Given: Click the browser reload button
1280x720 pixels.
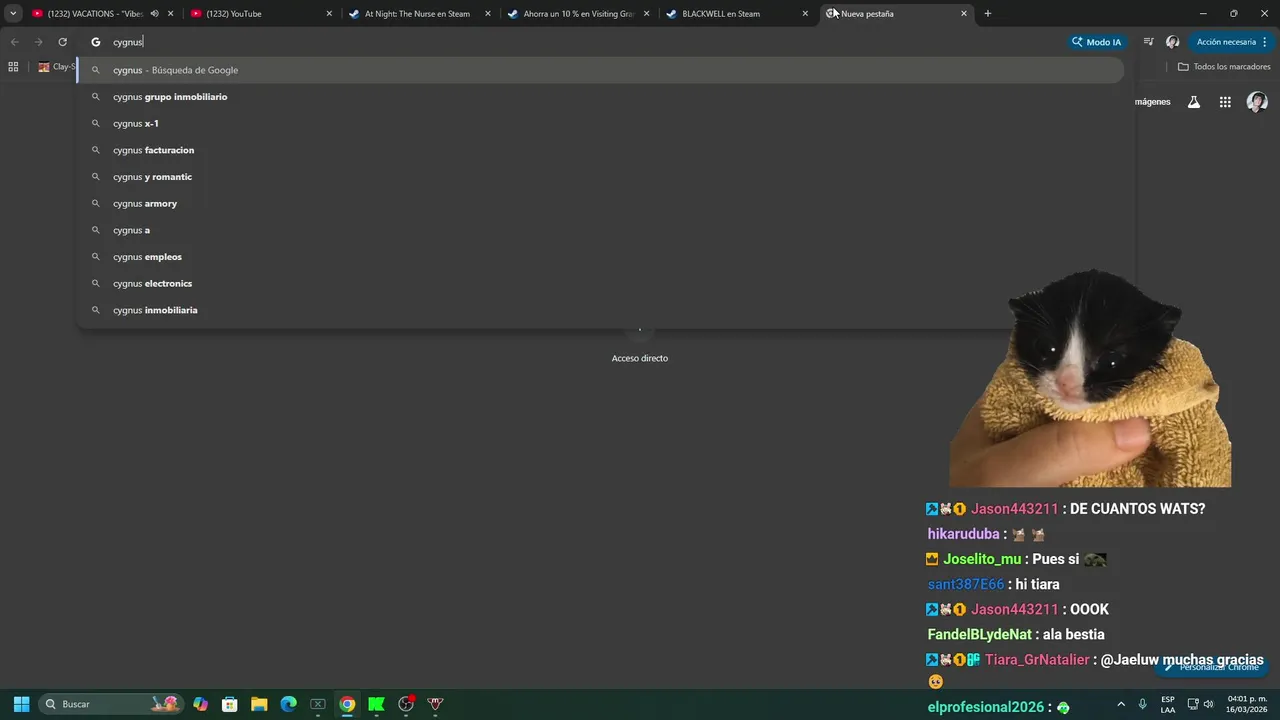Looking at the screenshot, I should click(62, 42).
